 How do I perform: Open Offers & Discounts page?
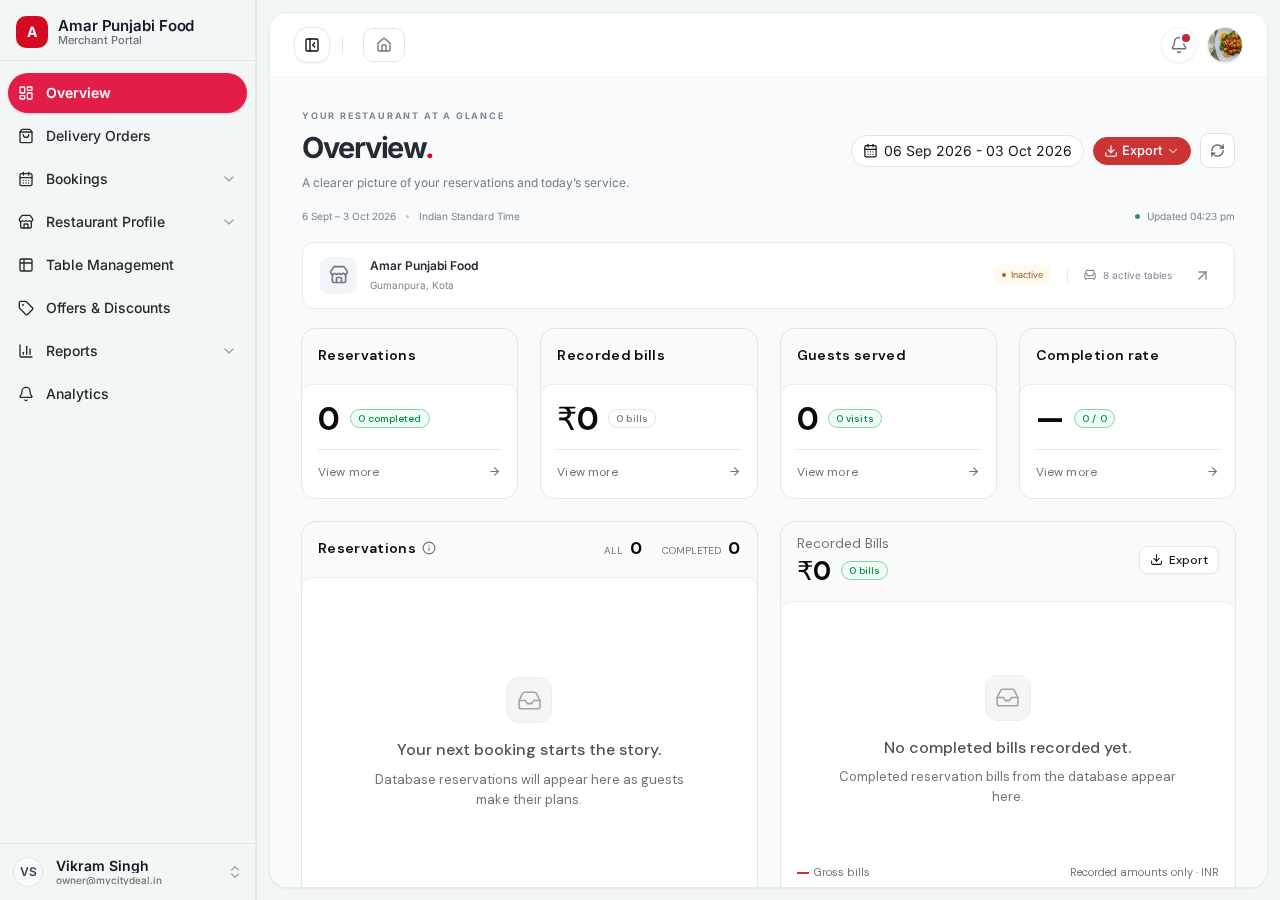pyautogui.click(x=127, y=308)
